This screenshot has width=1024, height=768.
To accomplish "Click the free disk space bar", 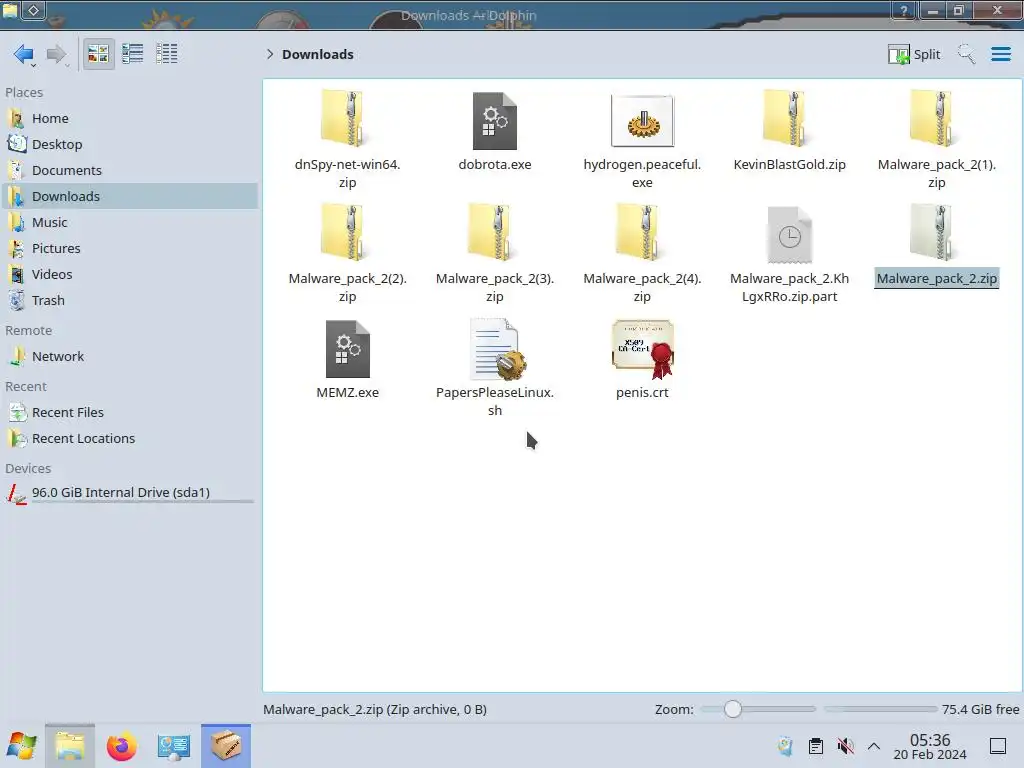I will [880, 709].
